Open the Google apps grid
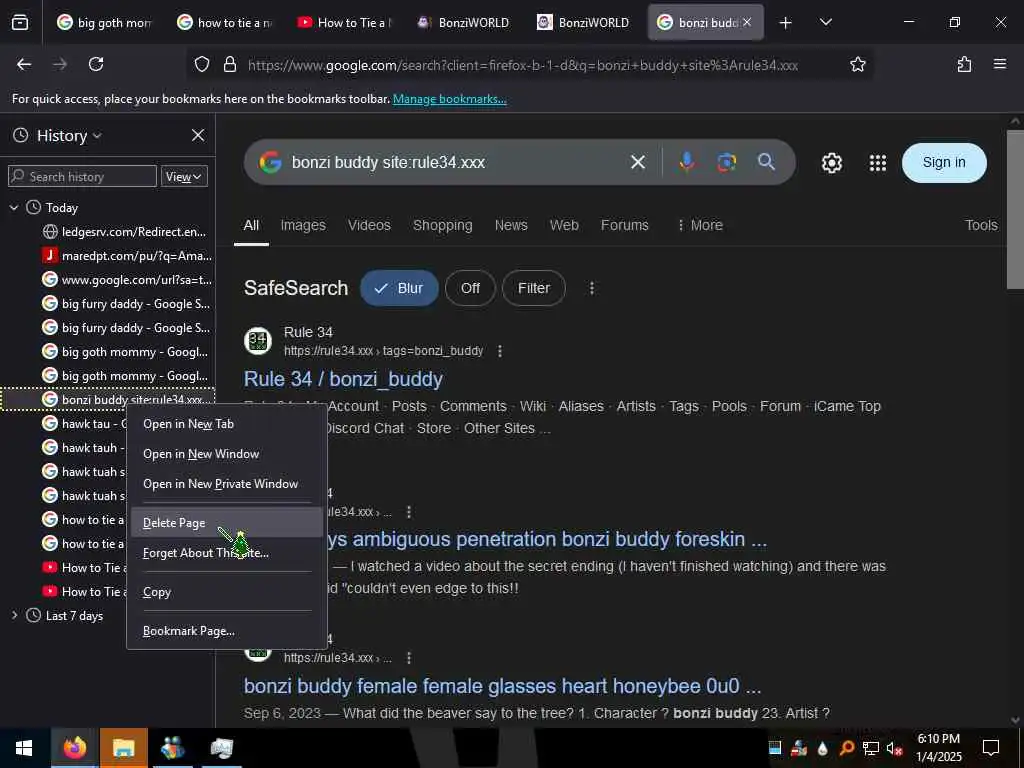Viewport: 1024px width, 768px height. coord(878,163)
